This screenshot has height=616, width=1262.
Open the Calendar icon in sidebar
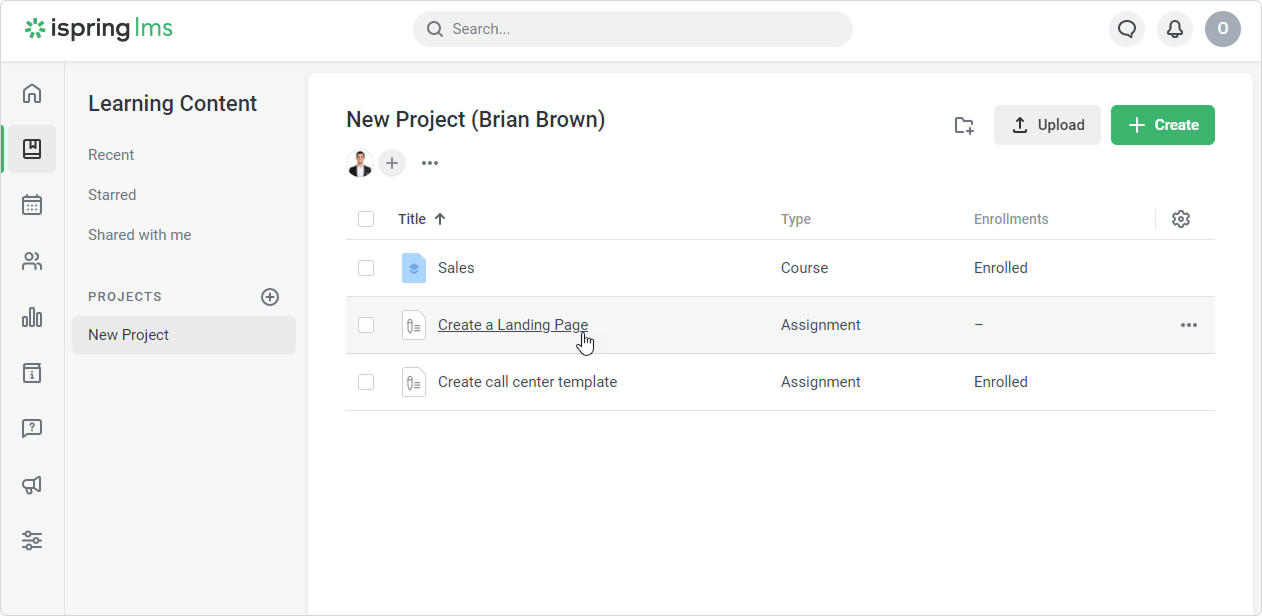tap(32, 205)
